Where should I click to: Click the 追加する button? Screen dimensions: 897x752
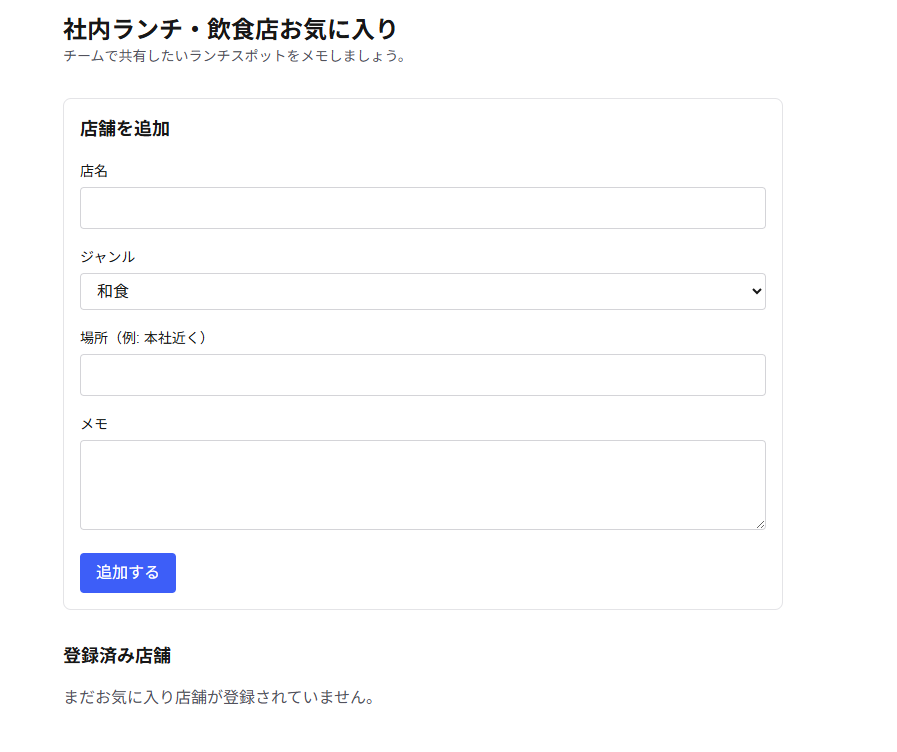128,573
